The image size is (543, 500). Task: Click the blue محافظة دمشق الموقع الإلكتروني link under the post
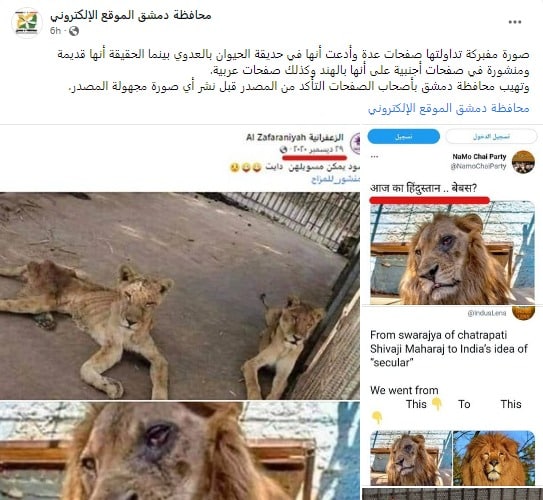pos(448,108)
